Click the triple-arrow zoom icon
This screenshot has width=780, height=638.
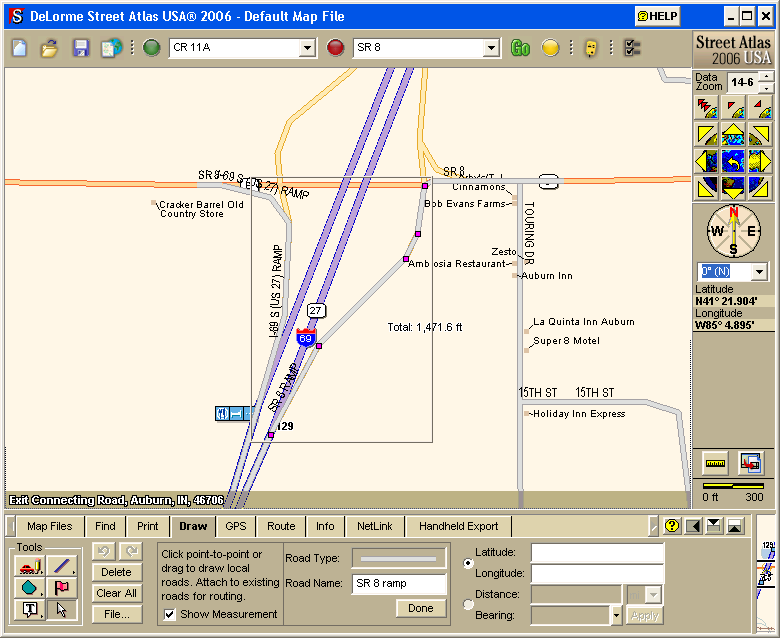tap(706, 107)
